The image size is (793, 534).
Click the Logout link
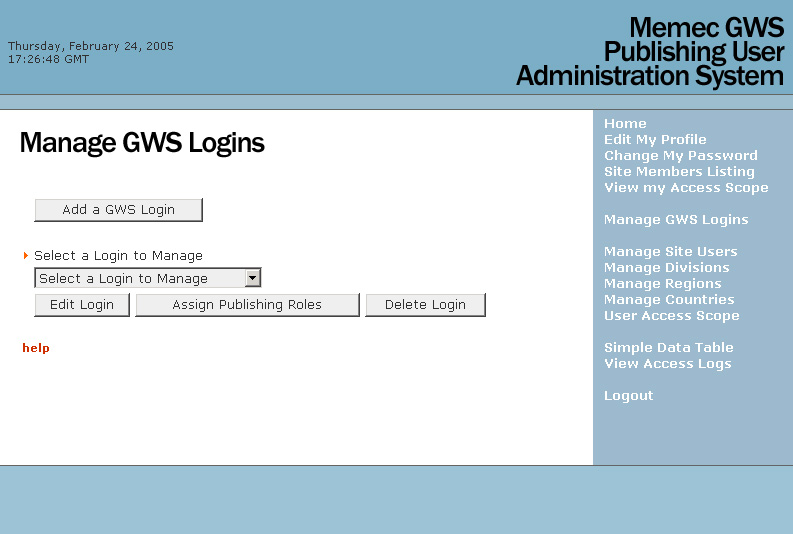(629, 395)
